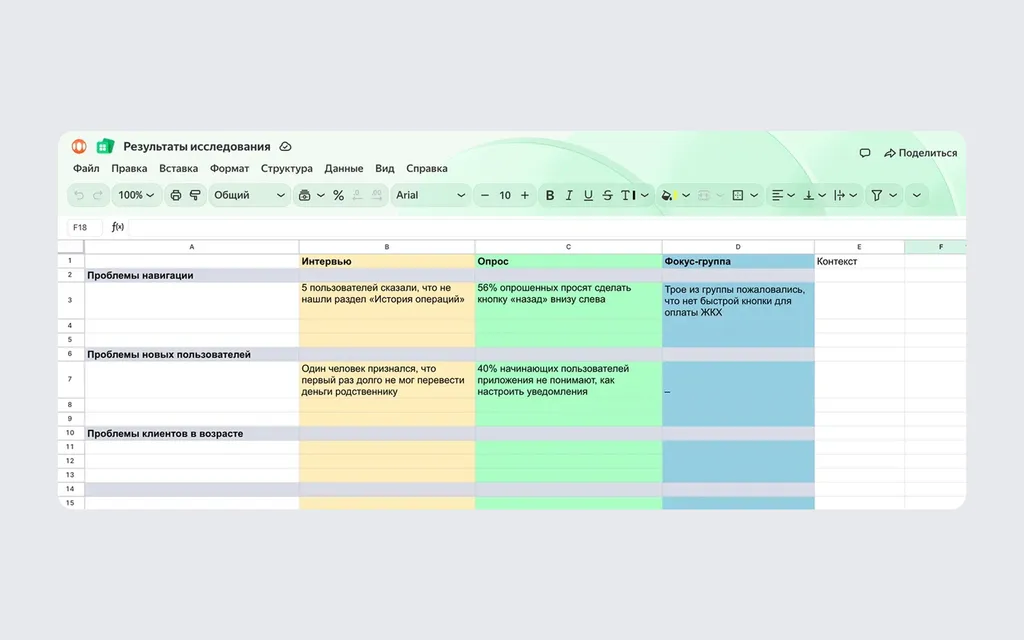Click decrease decimal places icon
Screen dimensions: 1024x640
[357, 195]
